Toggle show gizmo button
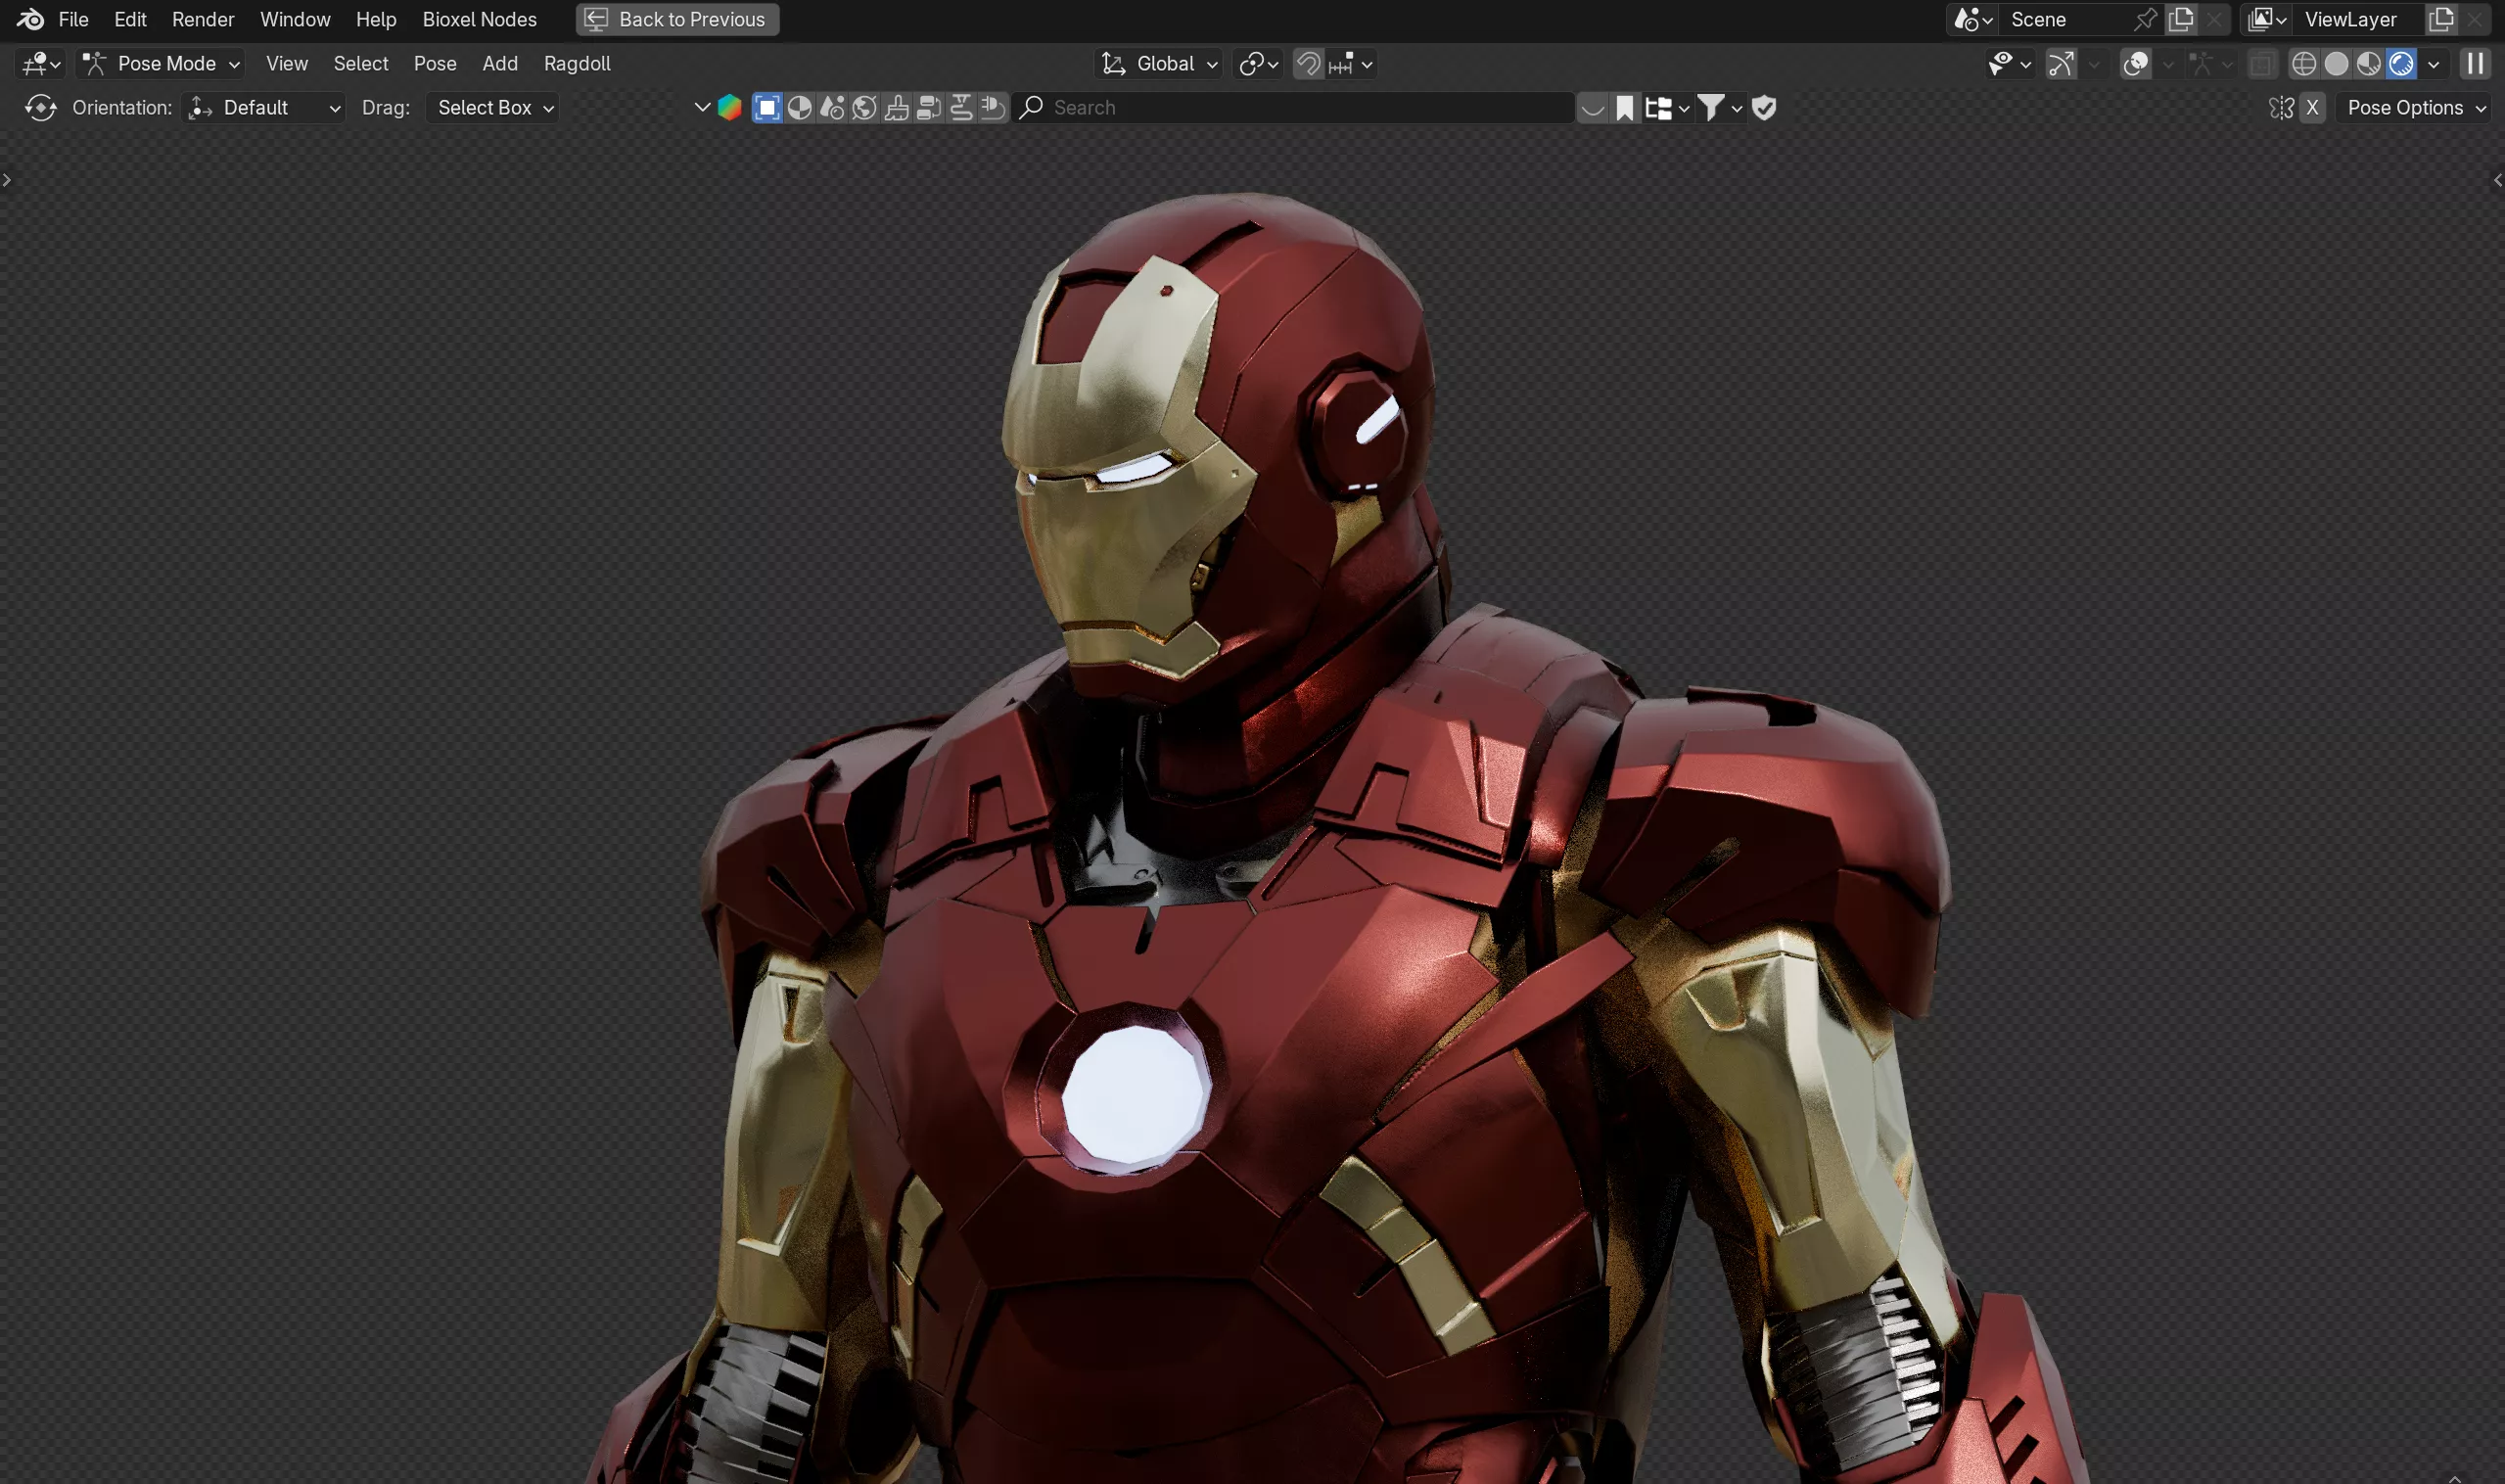 [2061, 64]
